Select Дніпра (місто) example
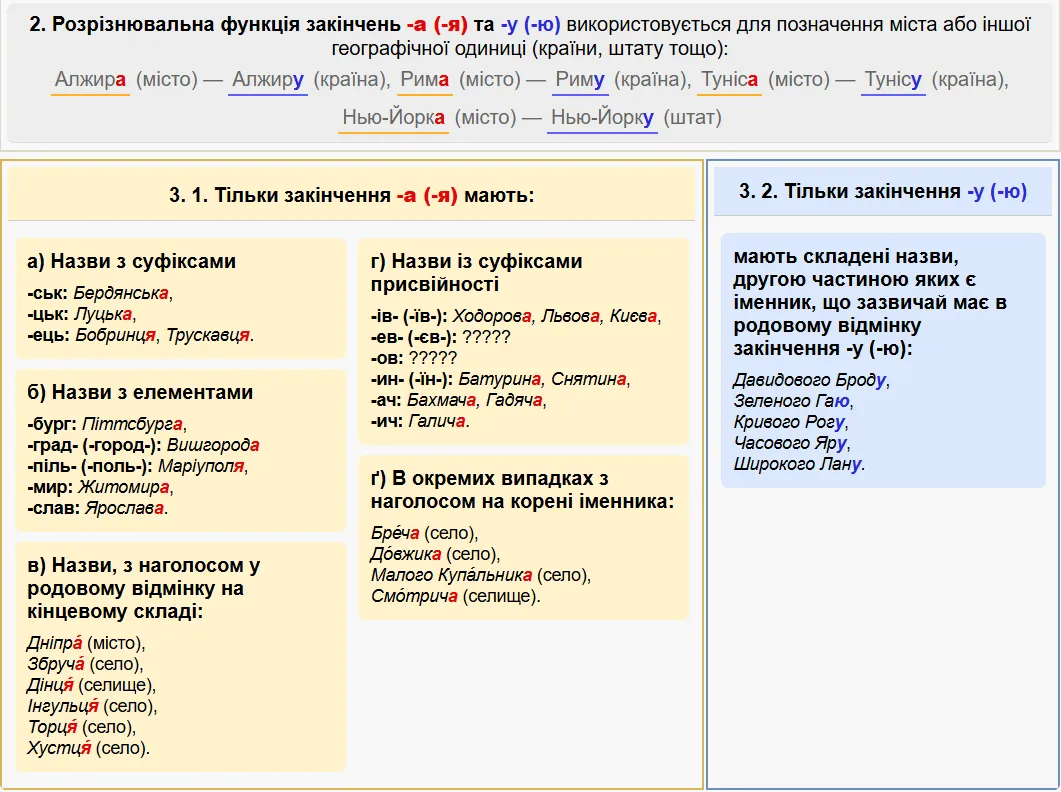 pyautogui.click(x=86, y=643)
